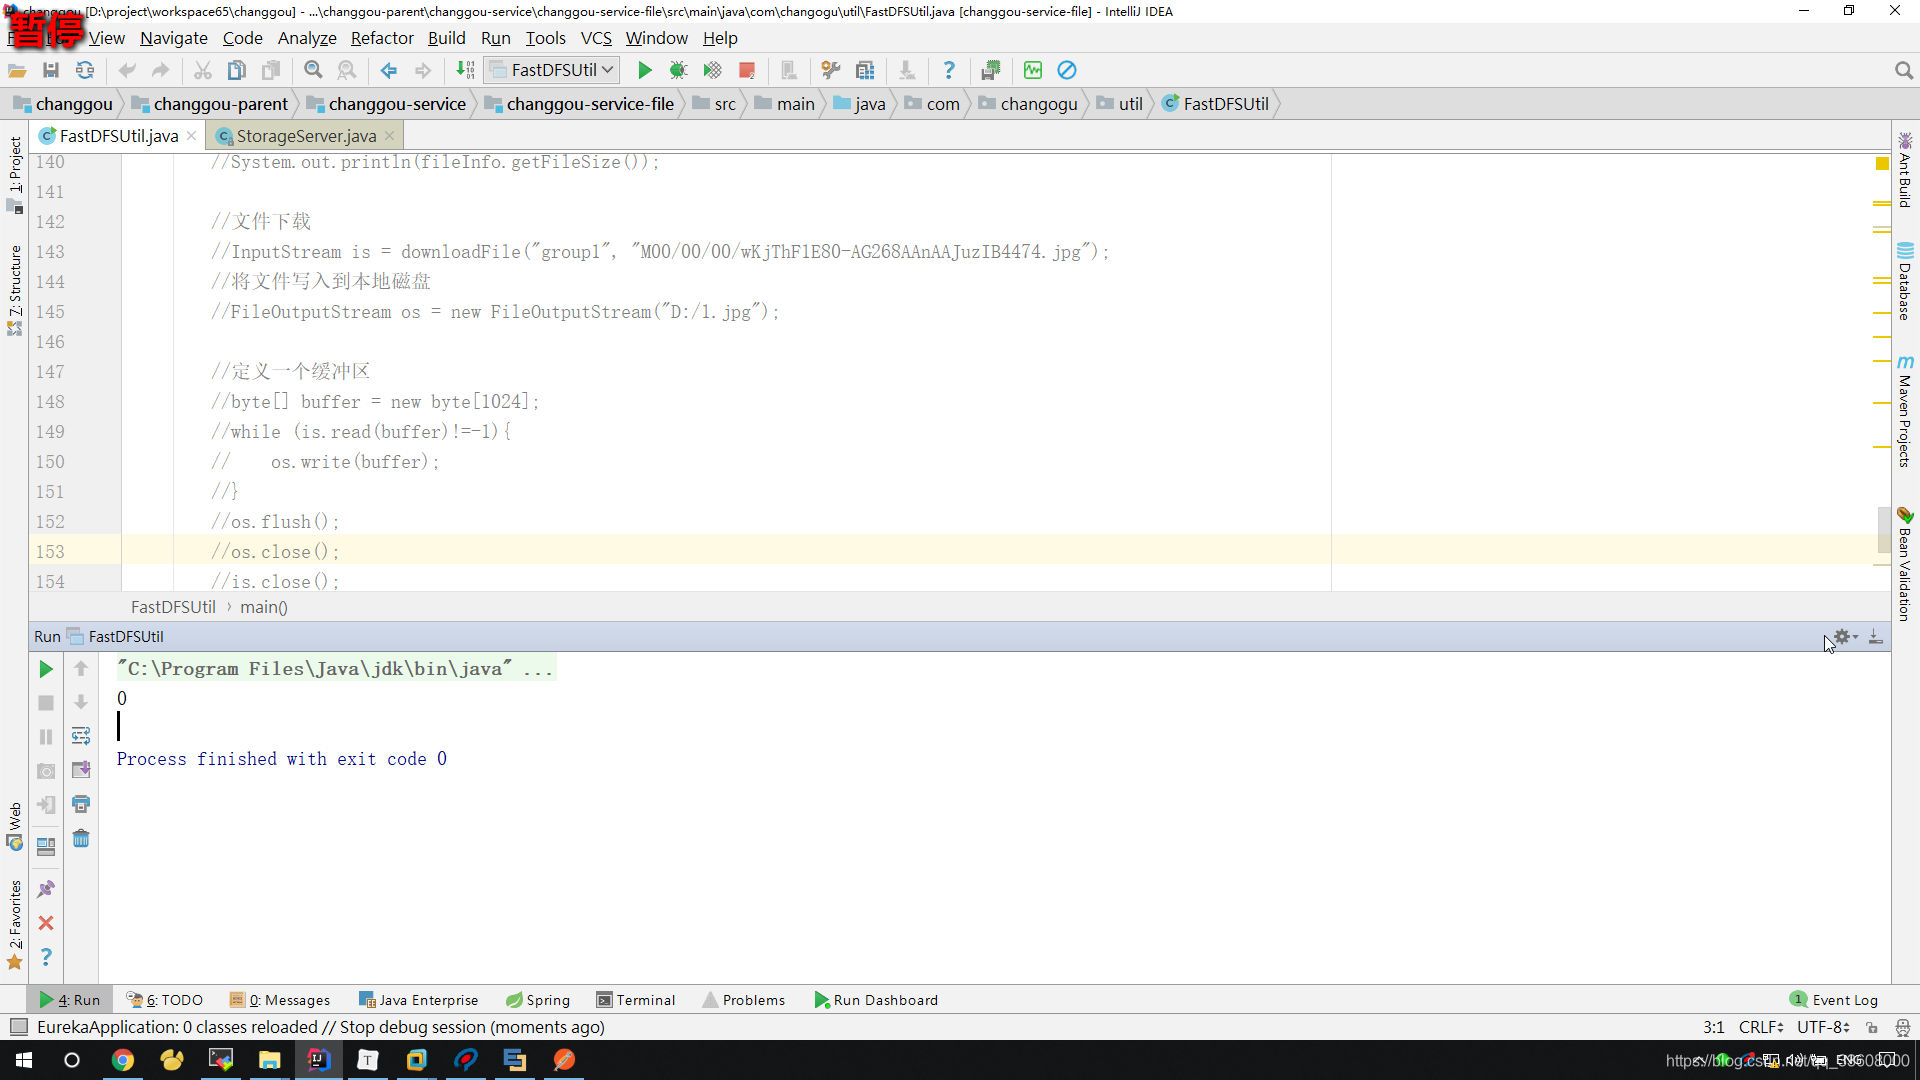The height and width of the screenshot is (1080, 1920).
Task: Open the Event Log
Action: [1834, 1000]
